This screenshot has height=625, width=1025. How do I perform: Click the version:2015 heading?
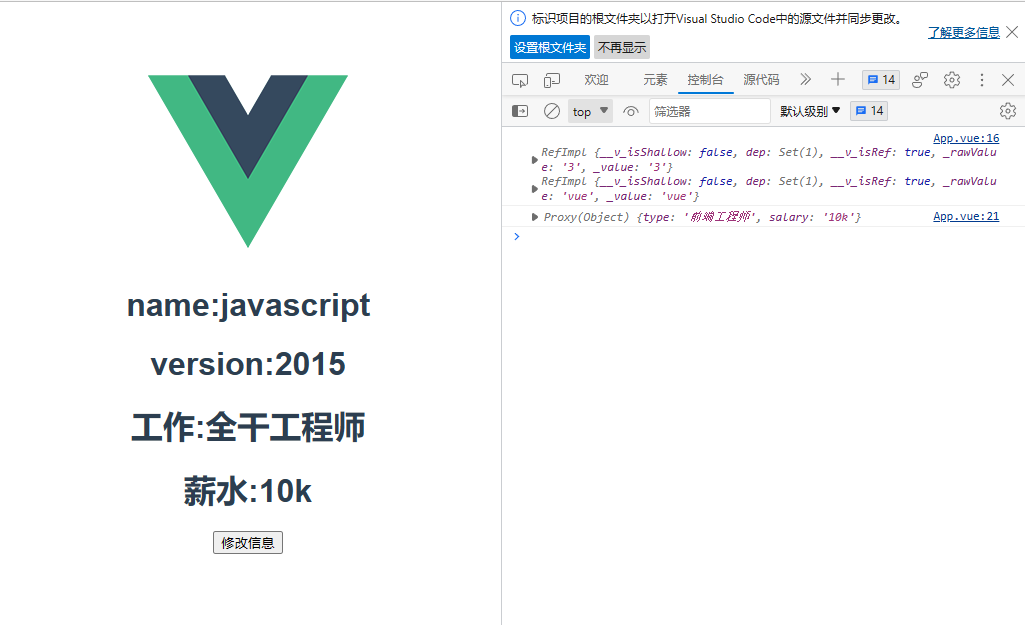[x=248, y=364]
